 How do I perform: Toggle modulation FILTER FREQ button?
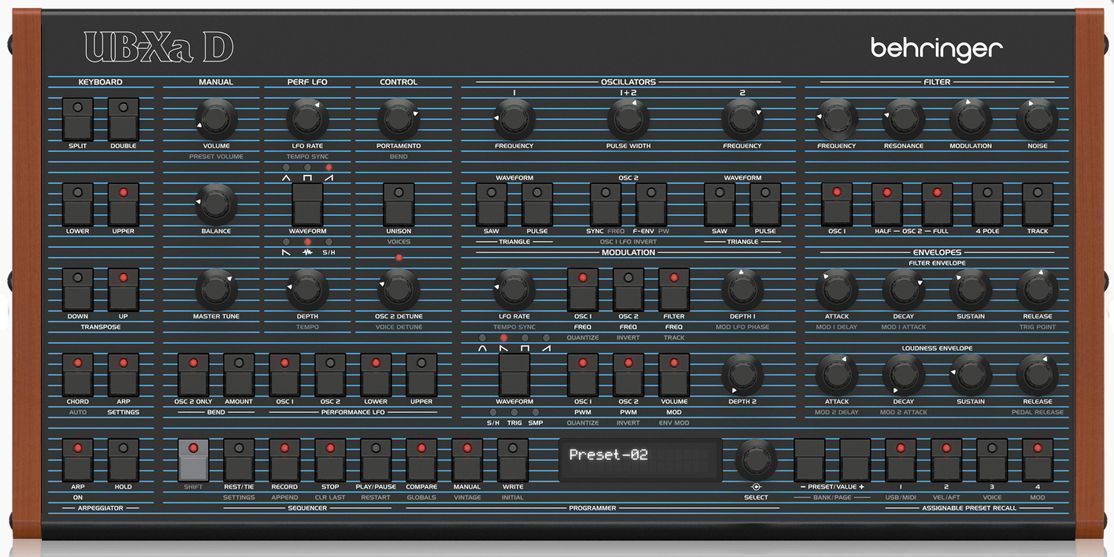674,289
